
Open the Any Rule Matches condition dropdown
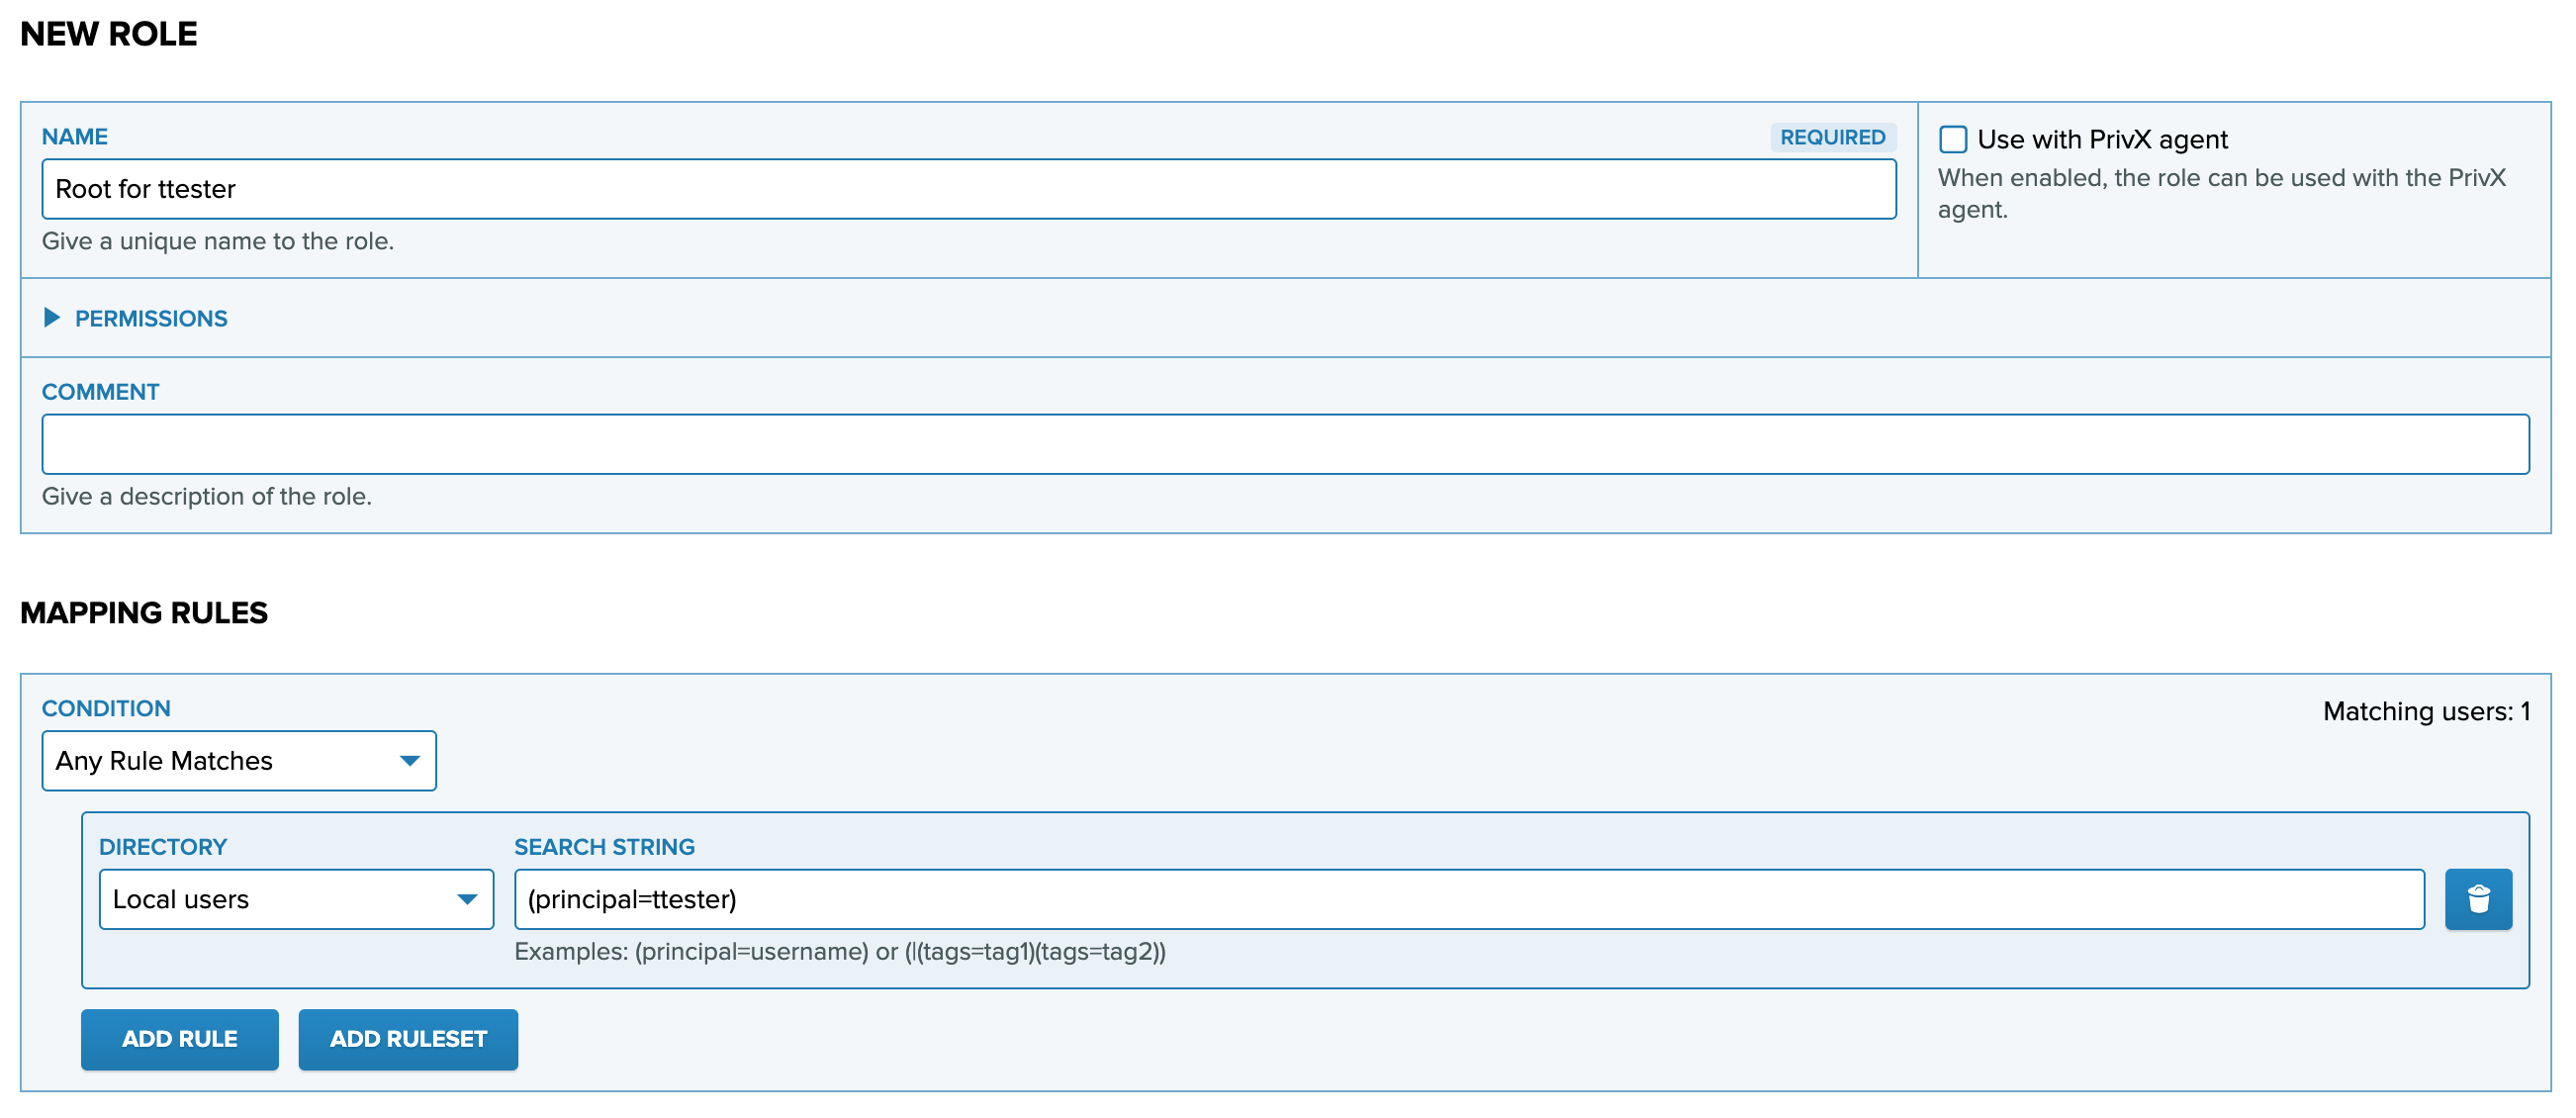coord(238,761)
